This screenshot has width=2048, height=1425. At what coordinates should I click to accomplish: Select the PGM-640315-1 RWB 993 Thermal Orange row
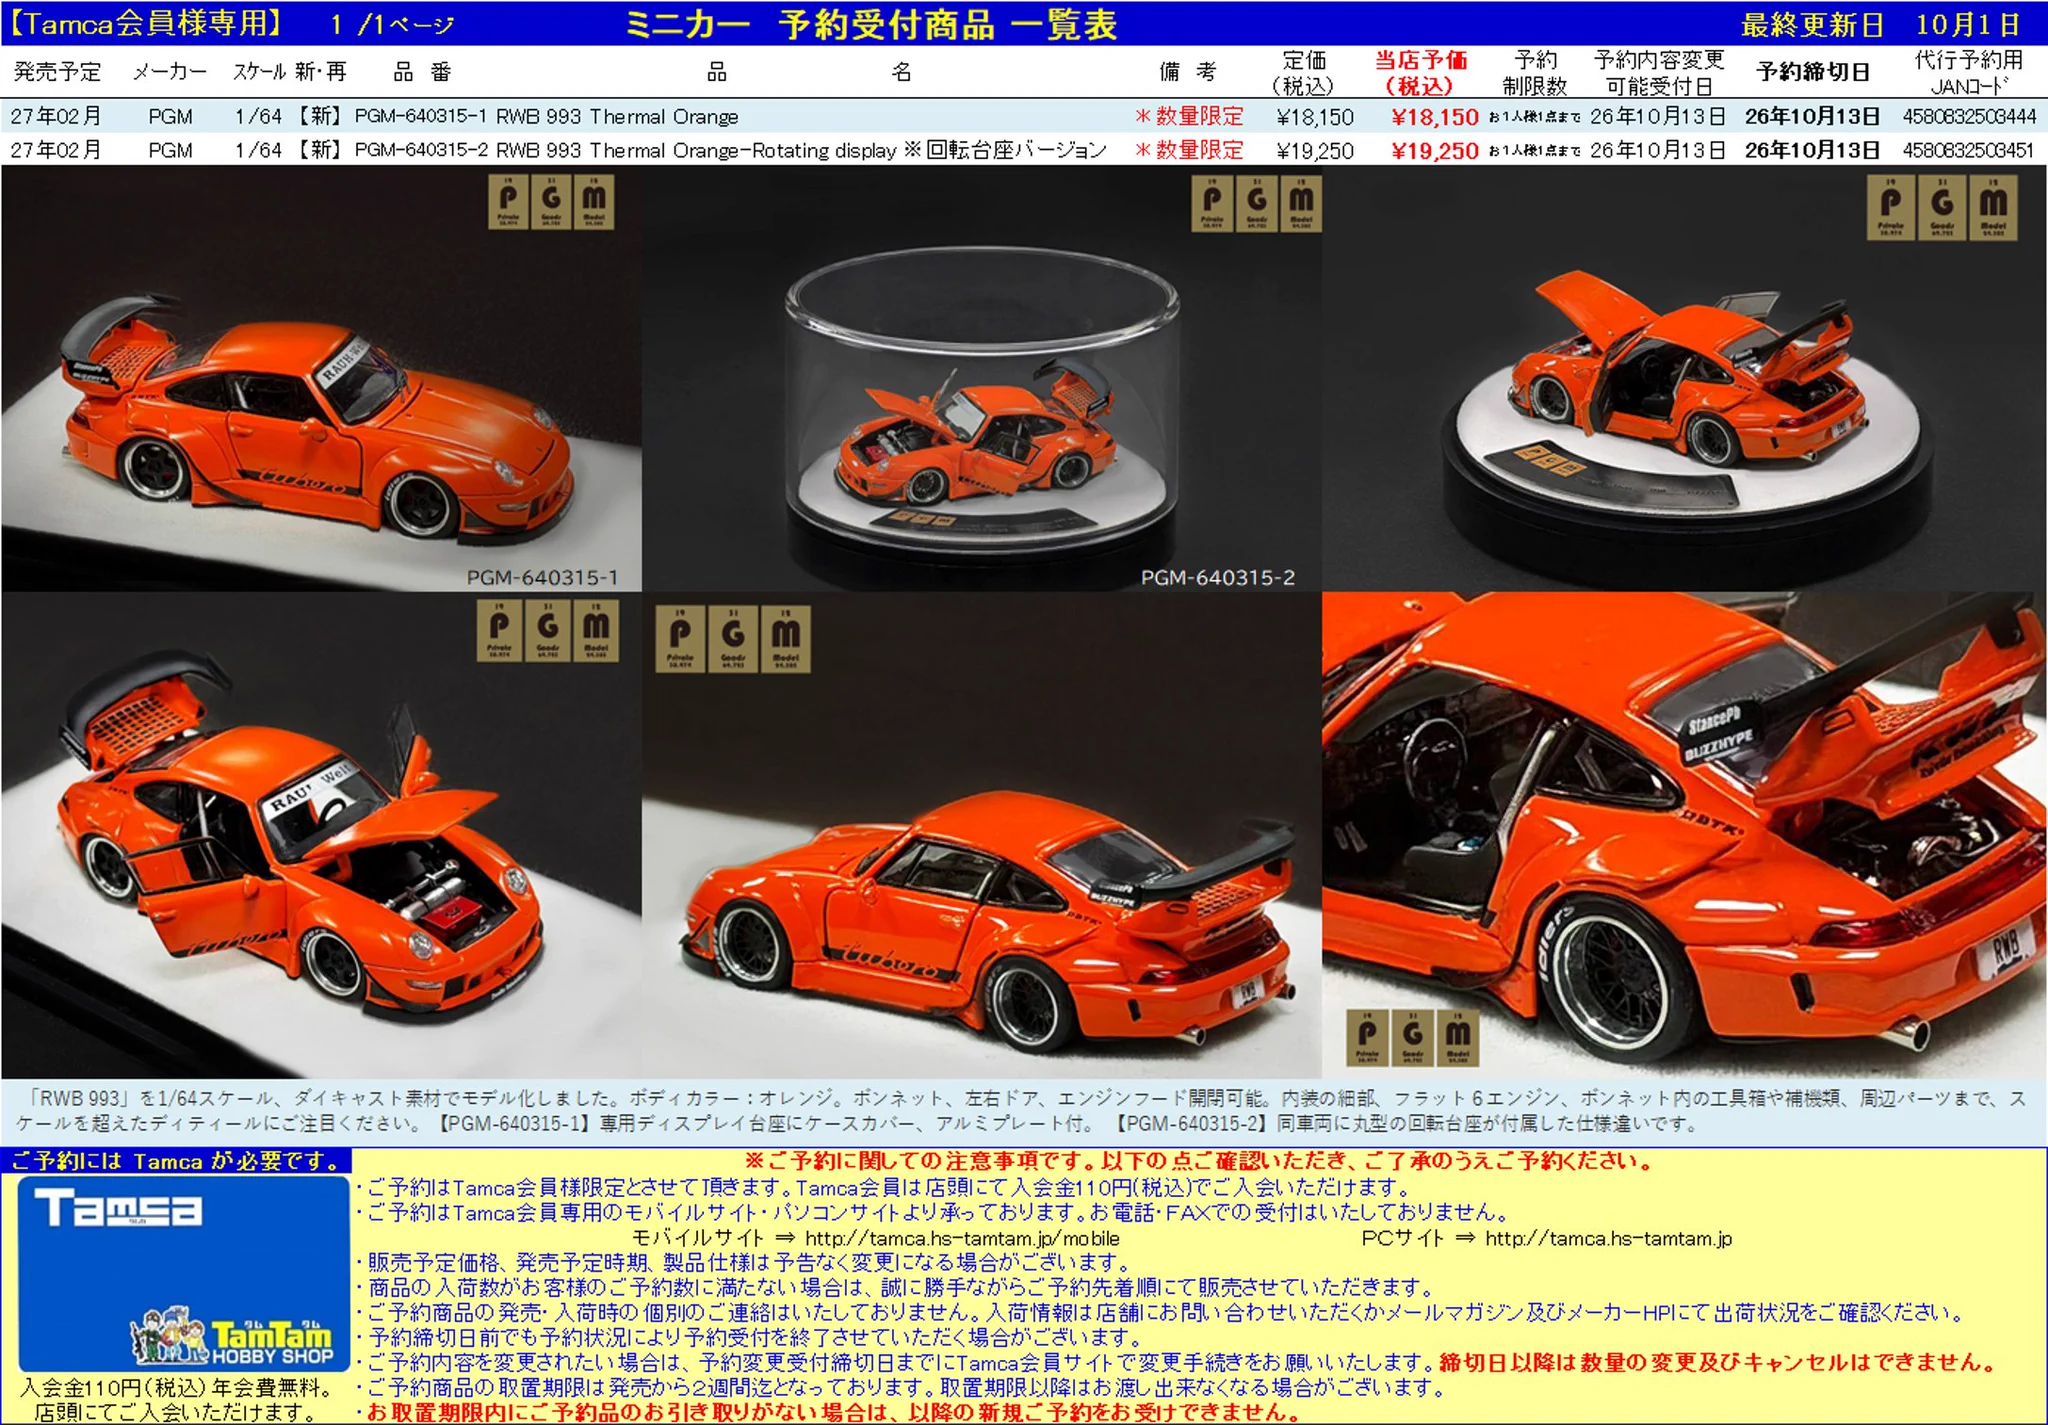coord(1023,116)
